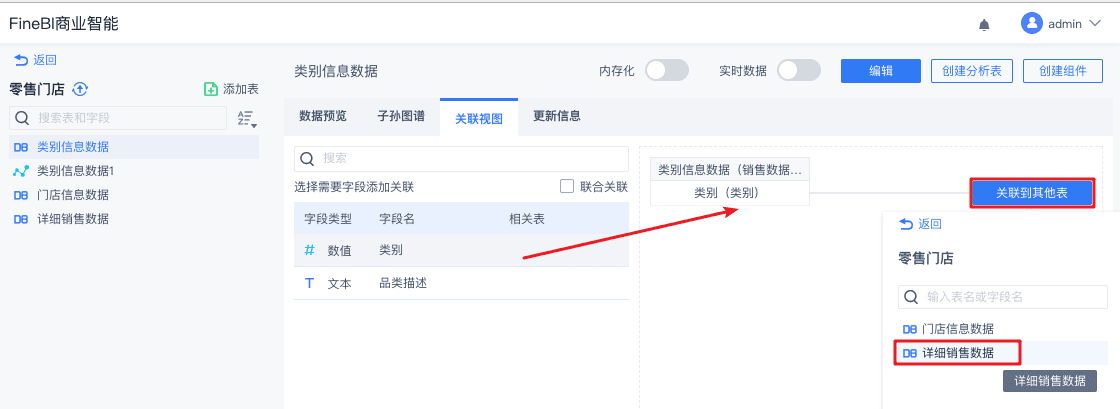Toggle the 内存化 switch
This screenshot has width=1120, height=409.
point(666,70)
